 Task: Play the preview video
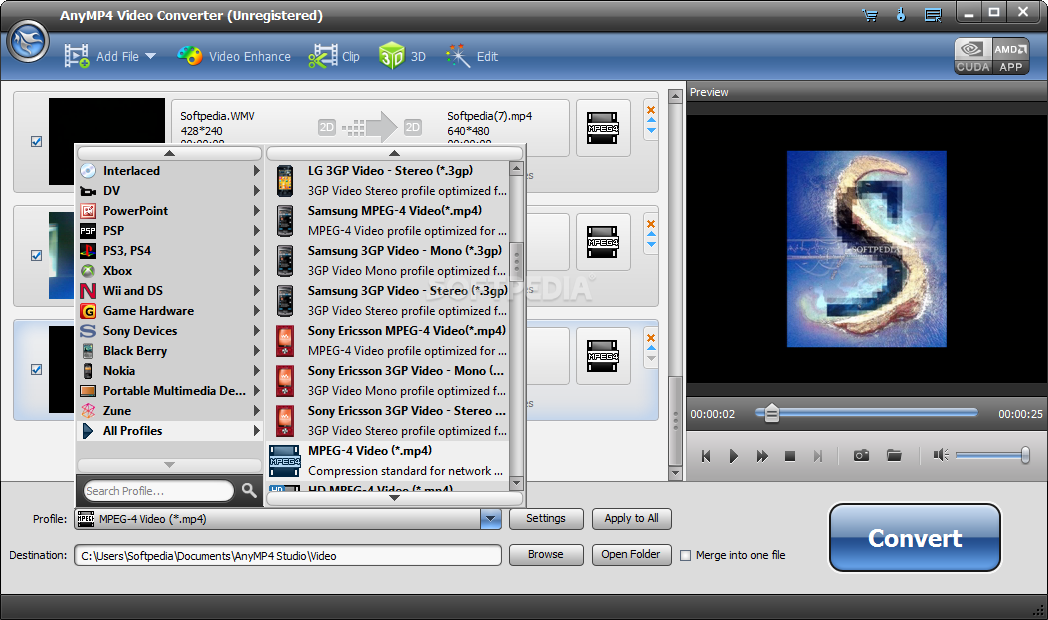734,456
